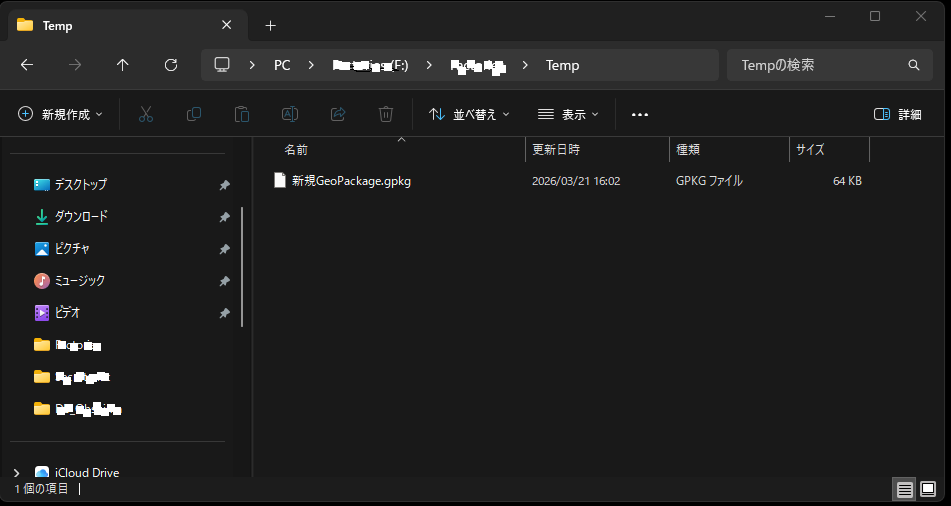Click the Paste clipboard icon
The height and width of the screenshot is (506, 951).
[x=241, y=114]
